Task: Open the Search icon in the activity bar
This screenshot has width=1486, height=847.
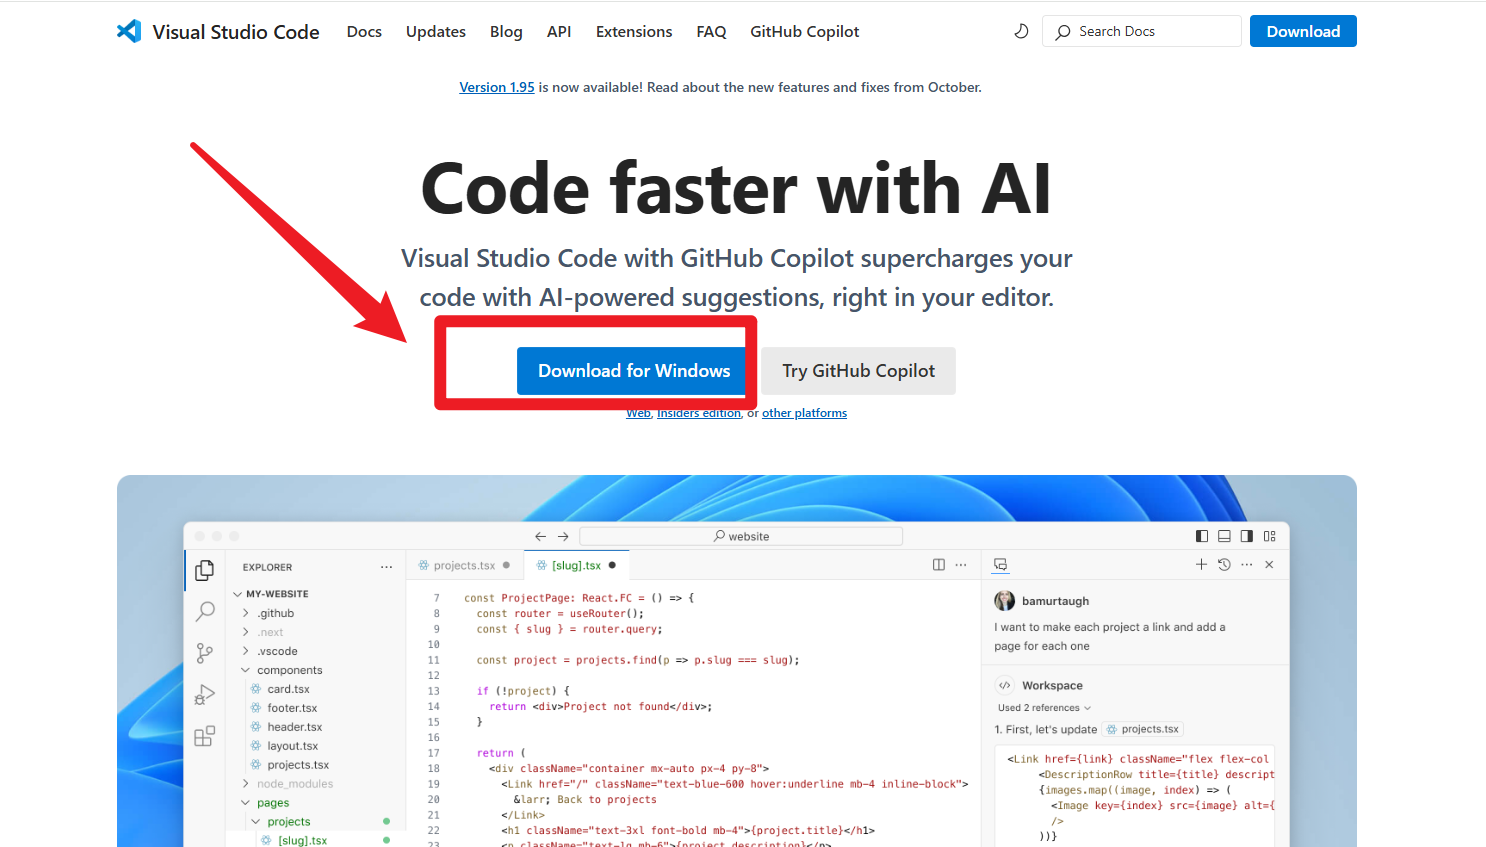Action: (205, 611)
